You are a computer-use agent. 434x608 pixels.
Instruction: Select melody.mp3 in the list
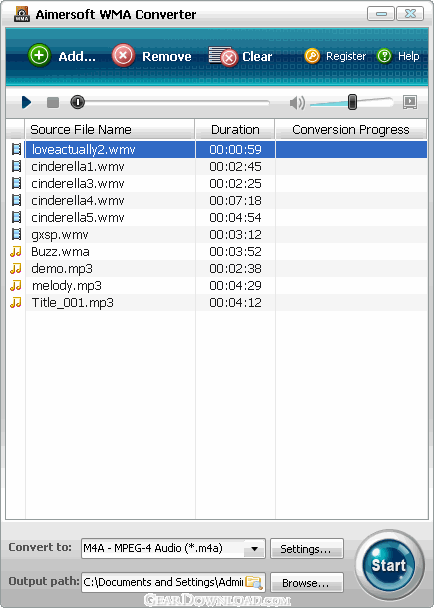217,286
